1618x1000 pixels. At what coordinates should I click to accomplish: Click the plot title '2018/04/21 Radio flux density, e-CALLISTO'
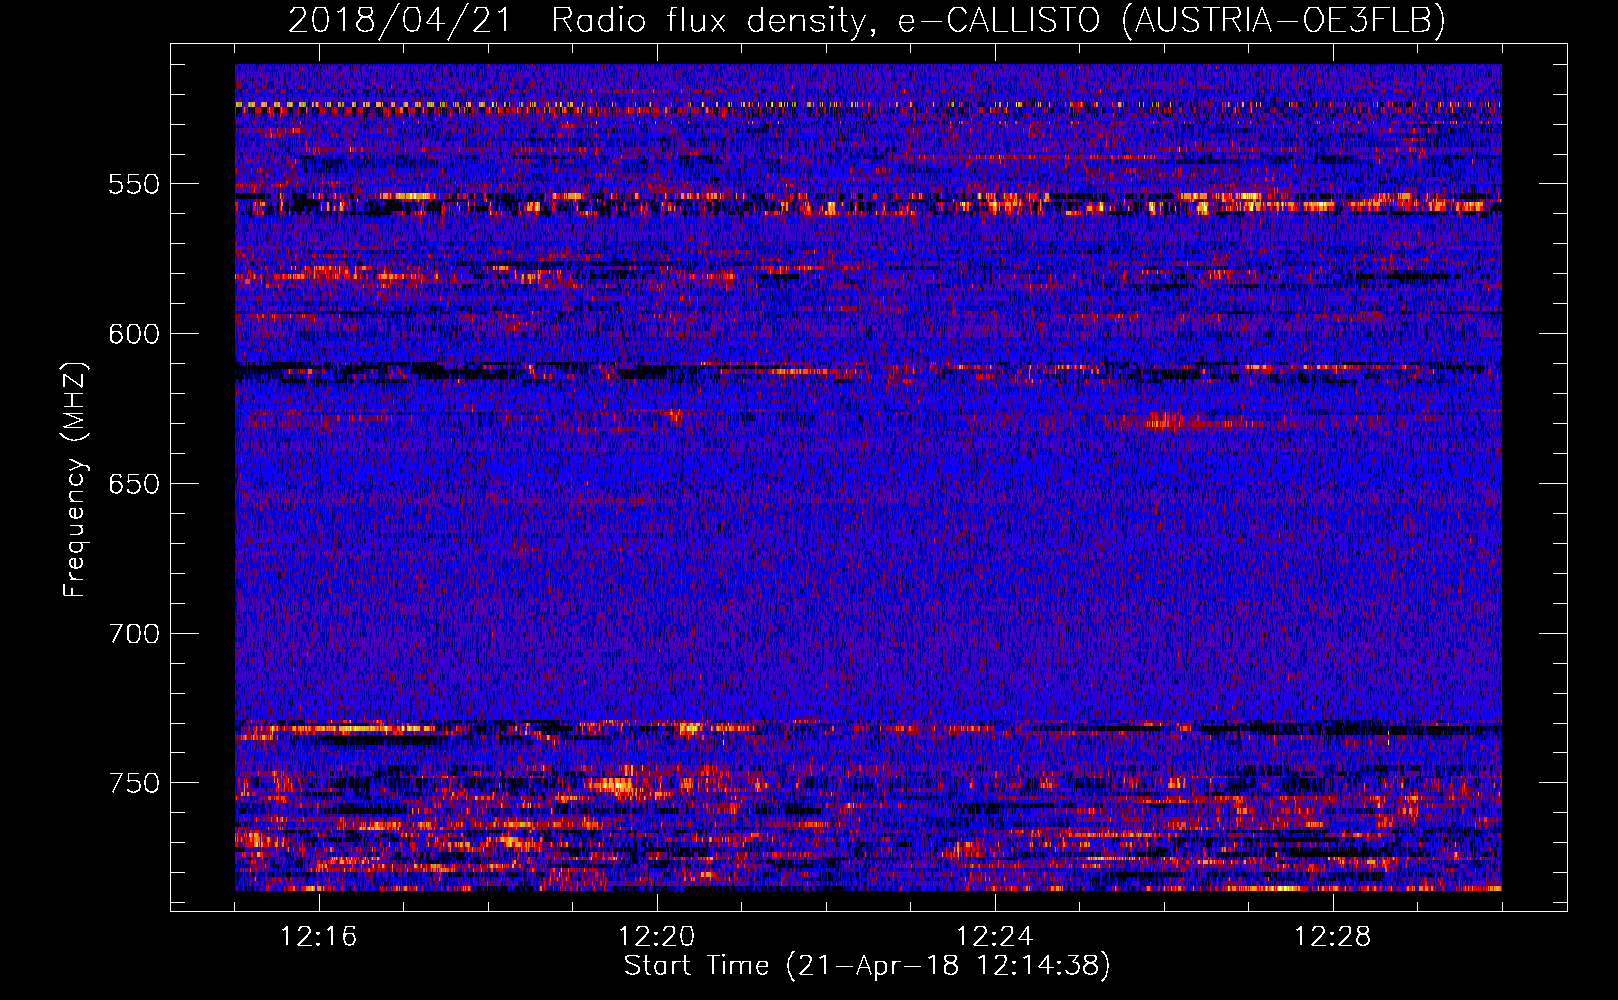tap(866, 21)
